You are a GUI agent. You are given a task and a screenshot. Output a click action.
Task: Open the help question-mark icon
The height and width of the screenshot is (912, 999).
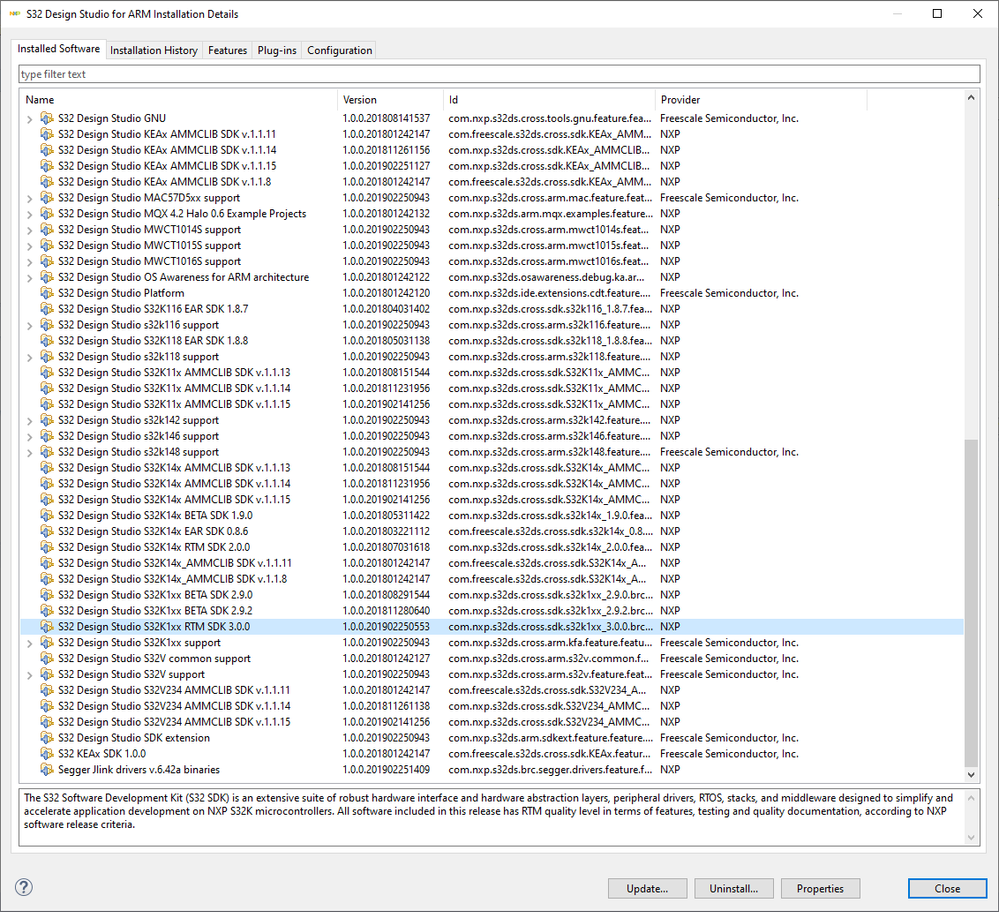pyautogui.click(x=24, y=887)
